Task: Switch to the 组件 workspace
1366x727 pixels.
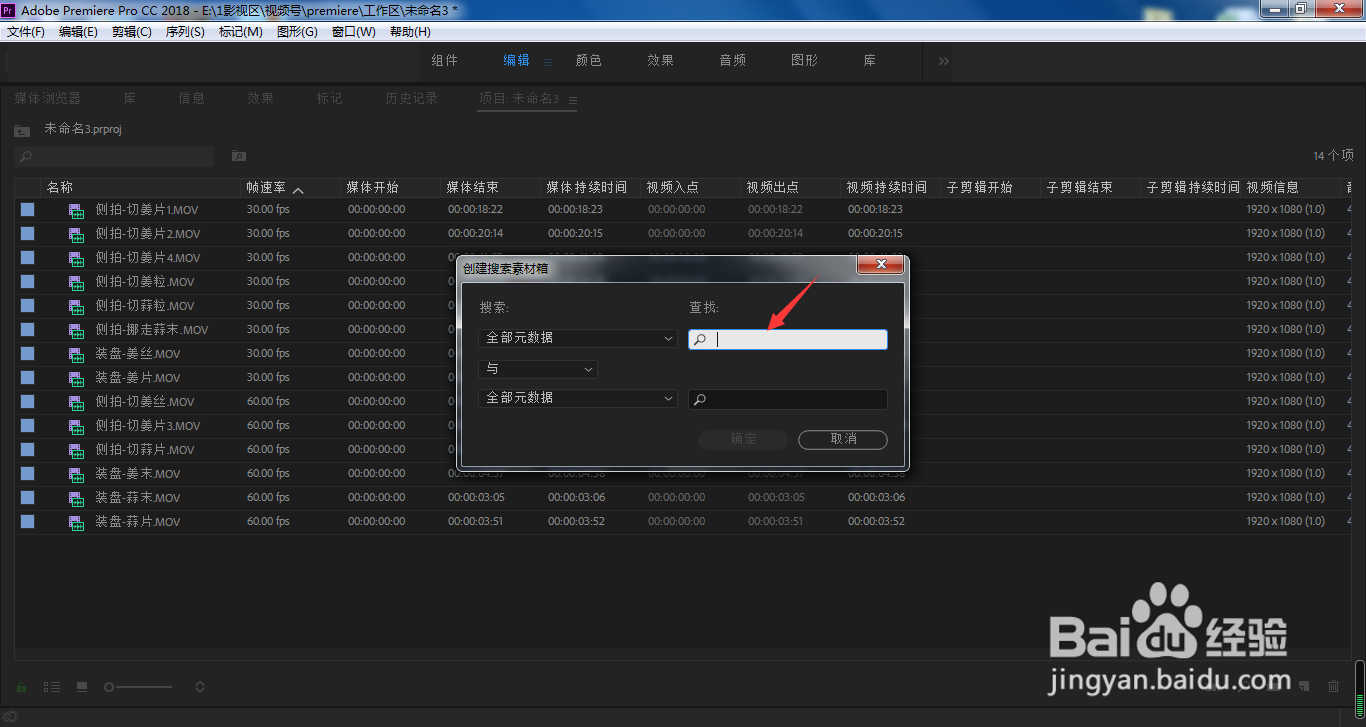Action: pos(445,61)
